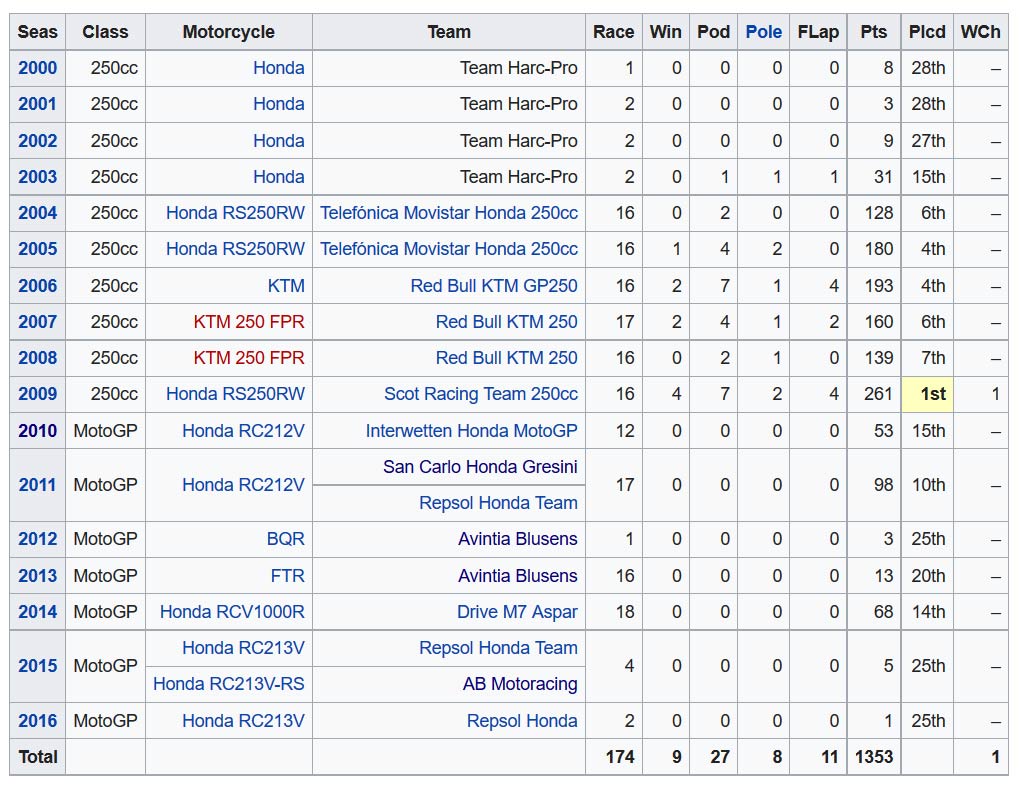Open Avintia Blusens link for 2013
This screenshot has height=786, width=1020.
click(x=518, y=576)
